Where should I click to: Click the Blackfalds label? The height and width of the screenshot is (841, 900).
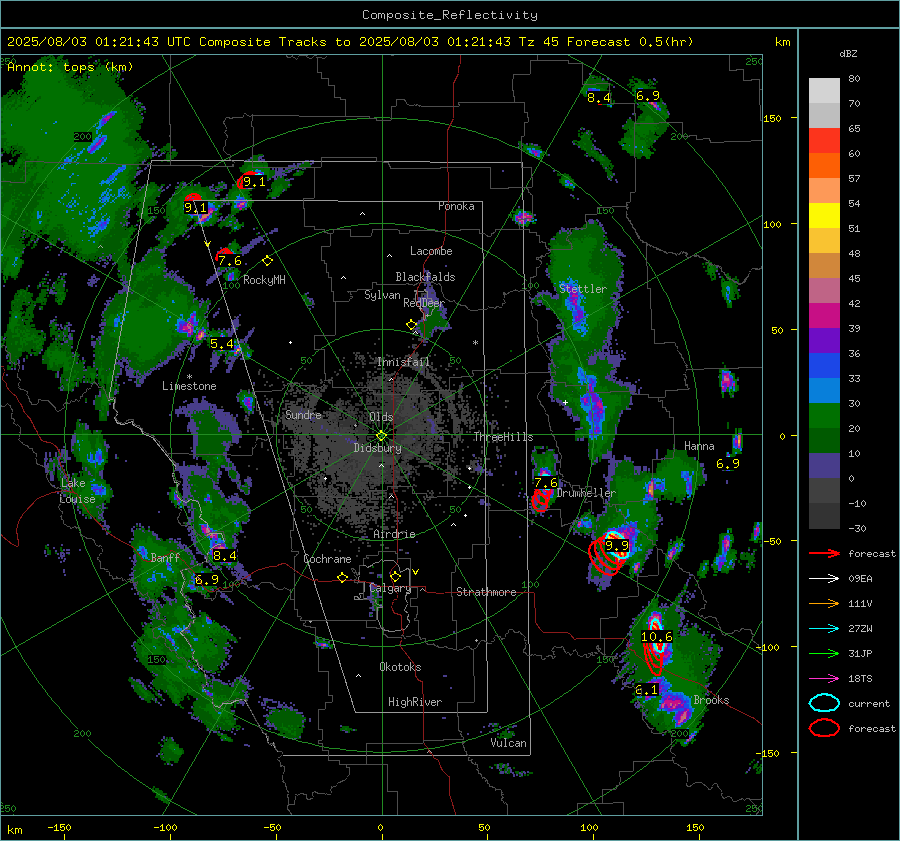point(425,277)
